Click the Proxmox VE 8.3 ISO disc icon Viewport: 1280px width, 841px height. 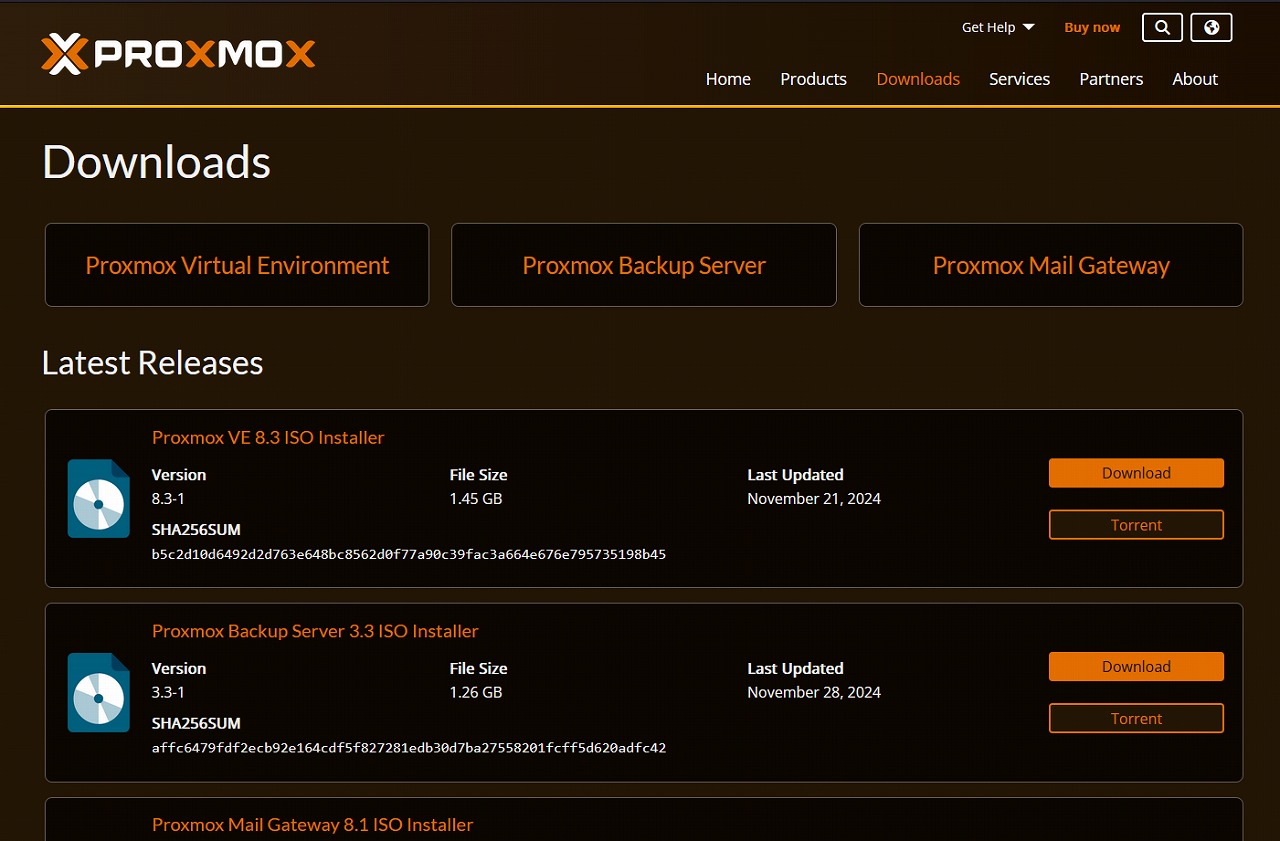click(99, 499)
